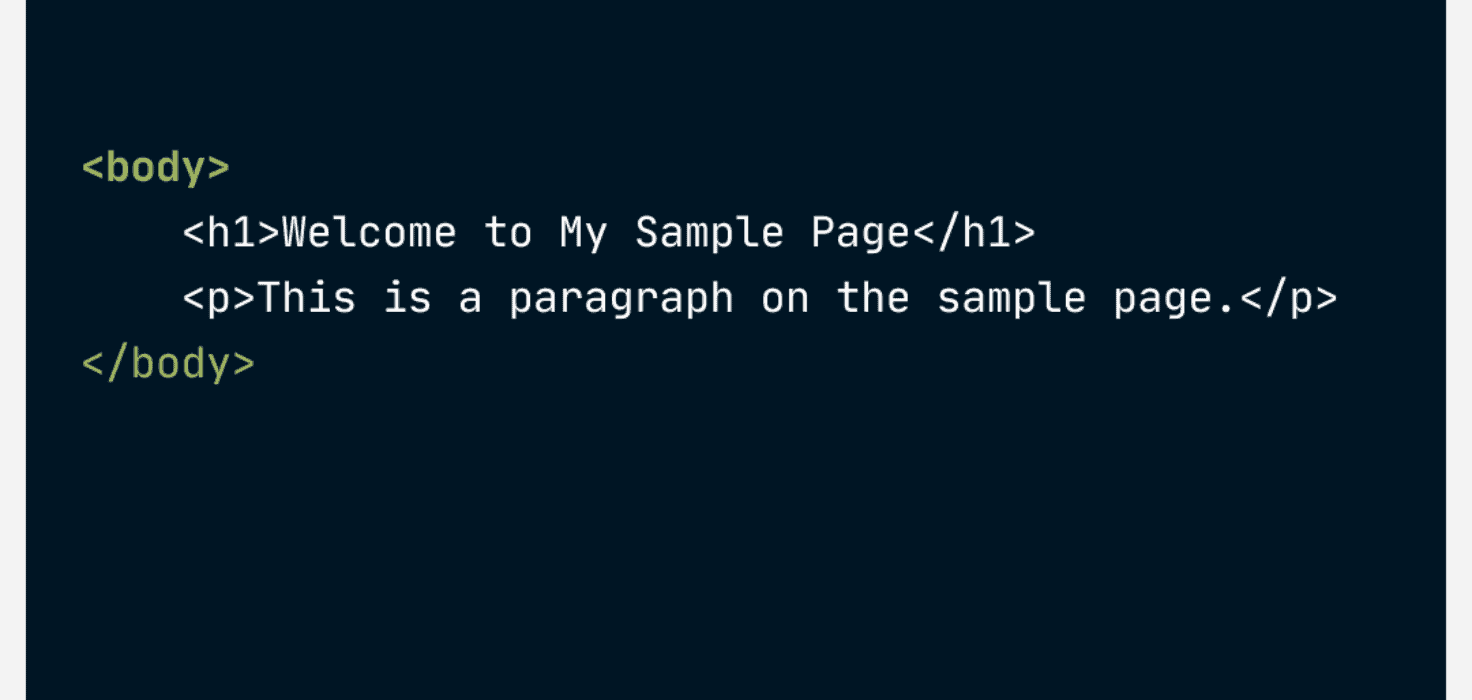Screen dimensions: 1472x700
Task: Select the closing </body> tag
Action: point(168,364)
